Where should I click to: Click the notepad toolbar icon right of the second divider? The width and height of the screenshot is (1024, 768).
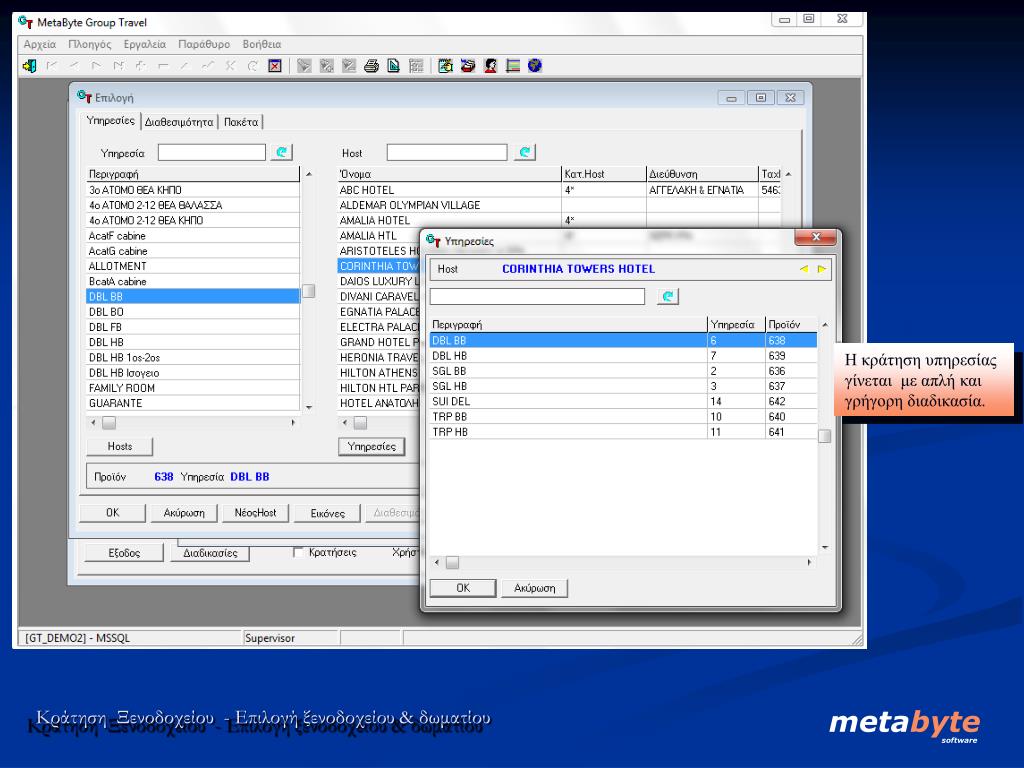point(445,65)
